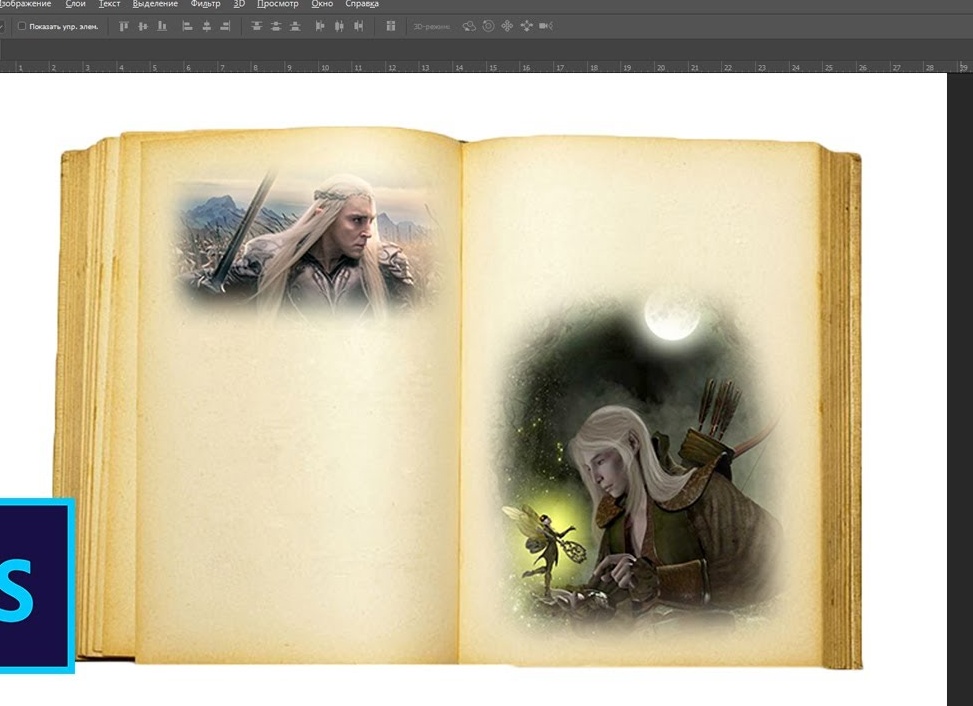Open the Изображение menu

click(25, 4)
